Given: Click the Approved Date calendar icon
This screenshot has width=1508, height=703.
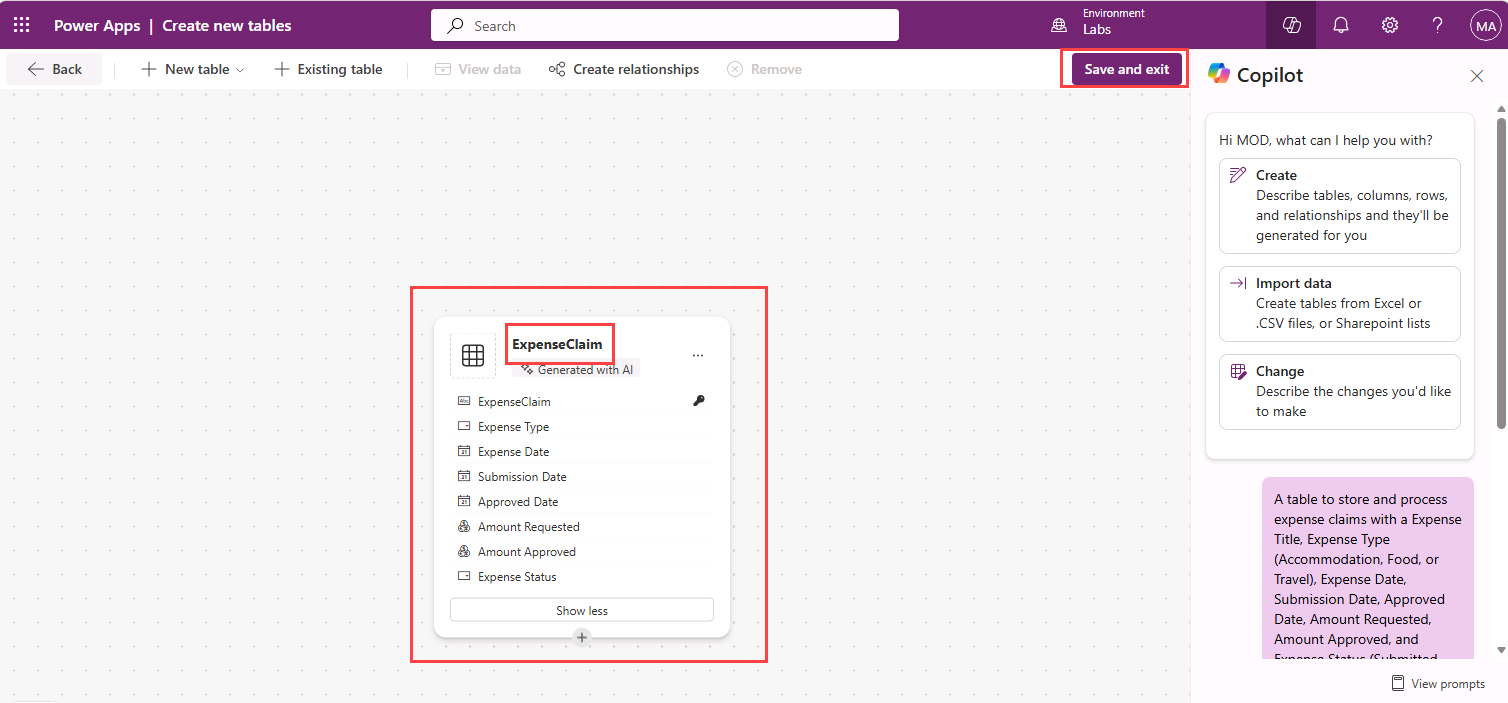Looking at the screenshot, I should (464, 501).
